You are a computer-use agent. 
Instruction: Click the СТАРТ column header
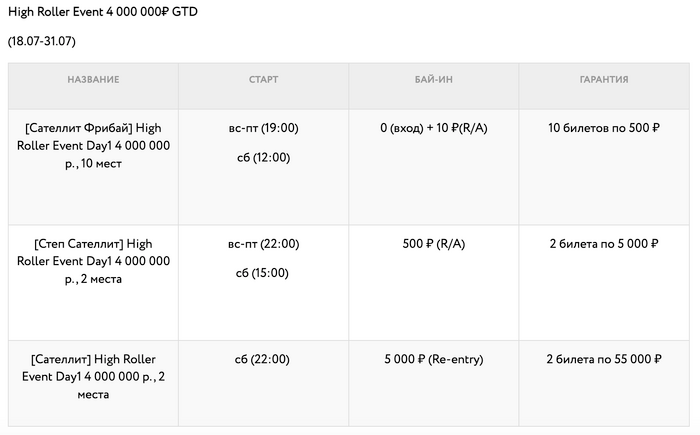[x=263, y=79]
